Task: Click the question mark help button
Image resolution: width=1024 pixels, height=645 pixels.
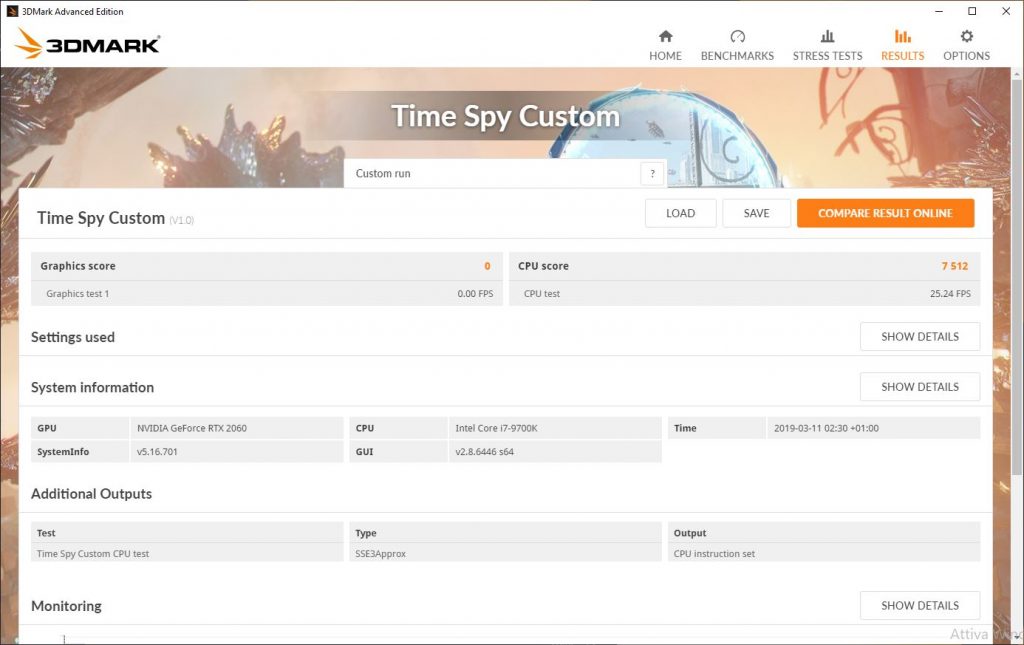Action: tap(652, 173)
